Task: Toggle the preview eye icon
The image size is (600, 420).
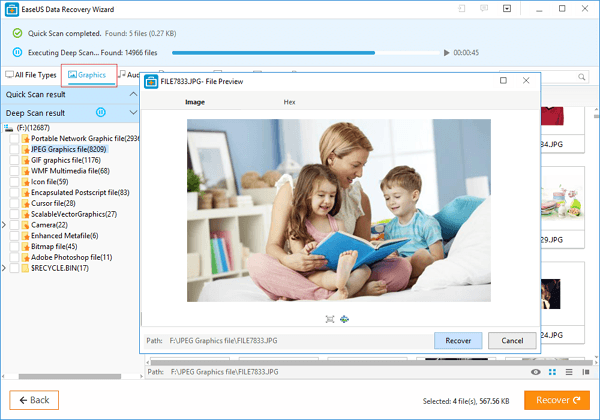Action: (x=536, y=372)
